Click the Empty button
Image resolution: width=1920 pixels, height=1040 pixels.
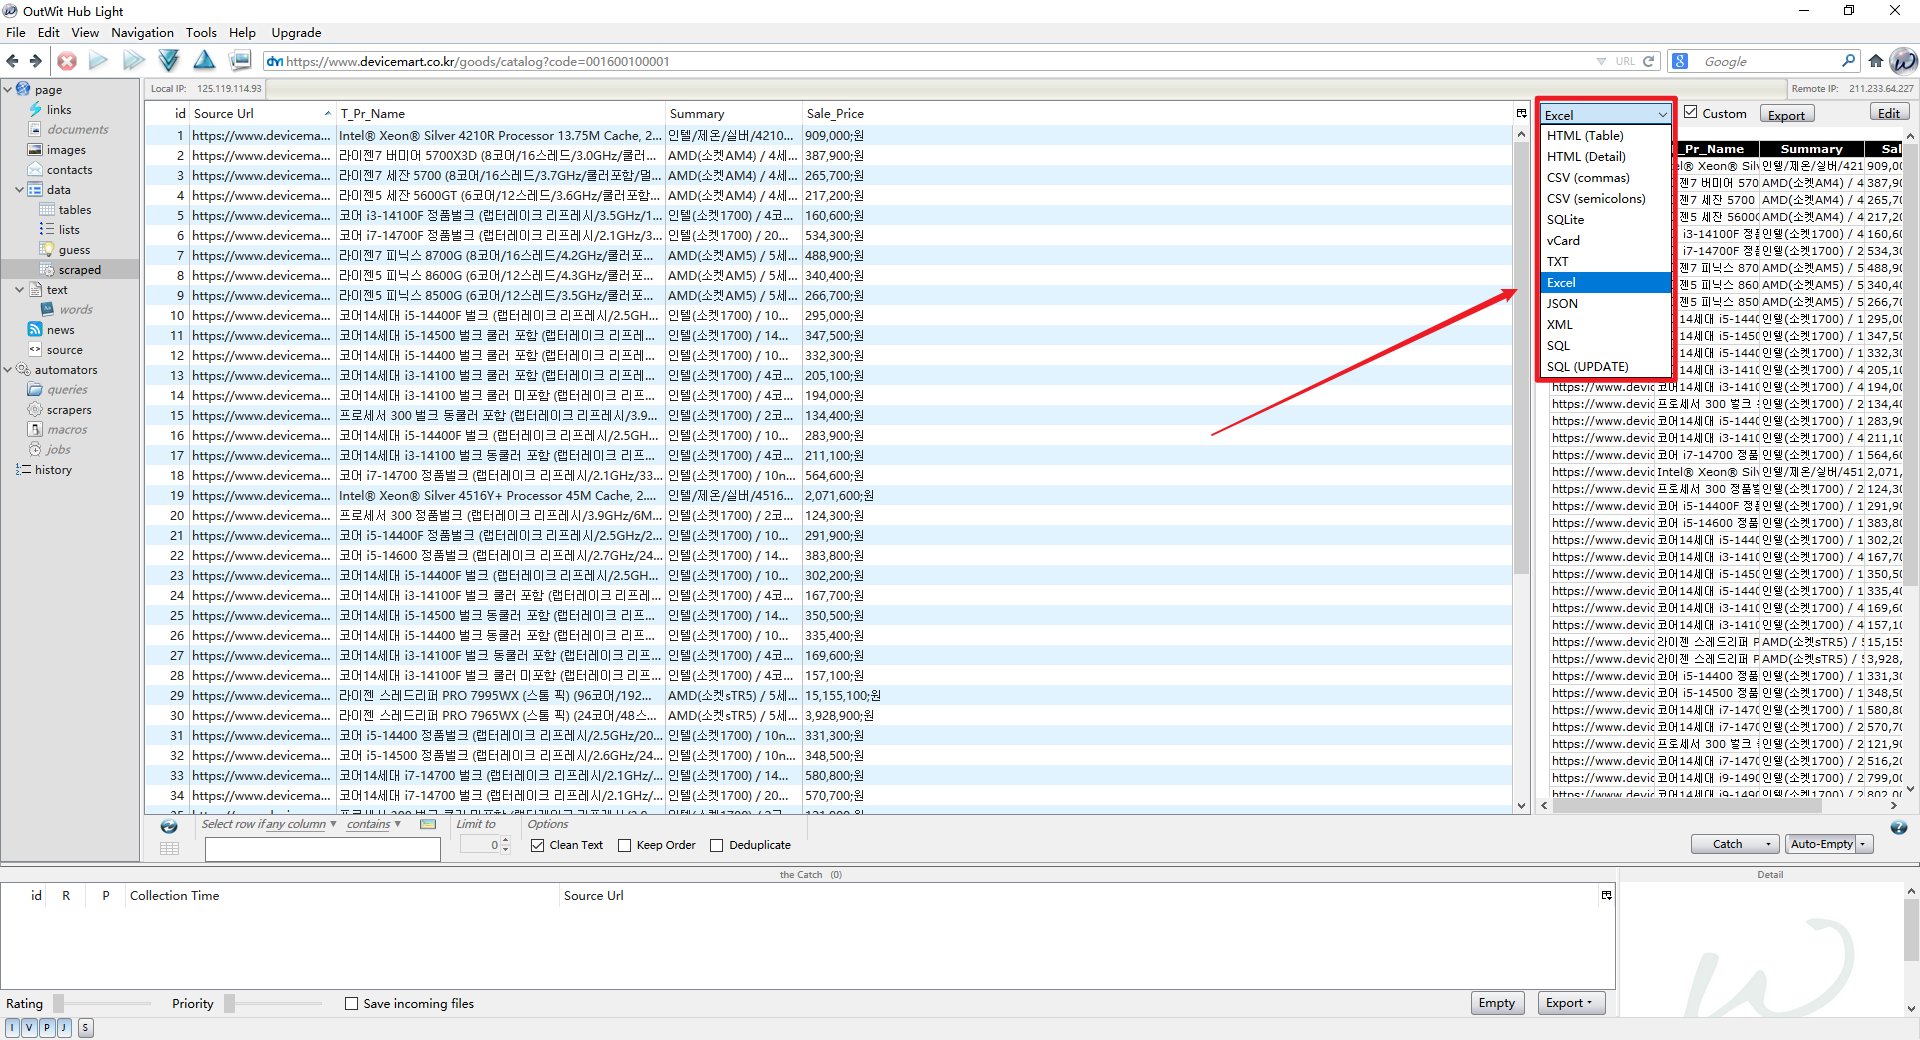pyautogui.click(x=1496, y=1003)
